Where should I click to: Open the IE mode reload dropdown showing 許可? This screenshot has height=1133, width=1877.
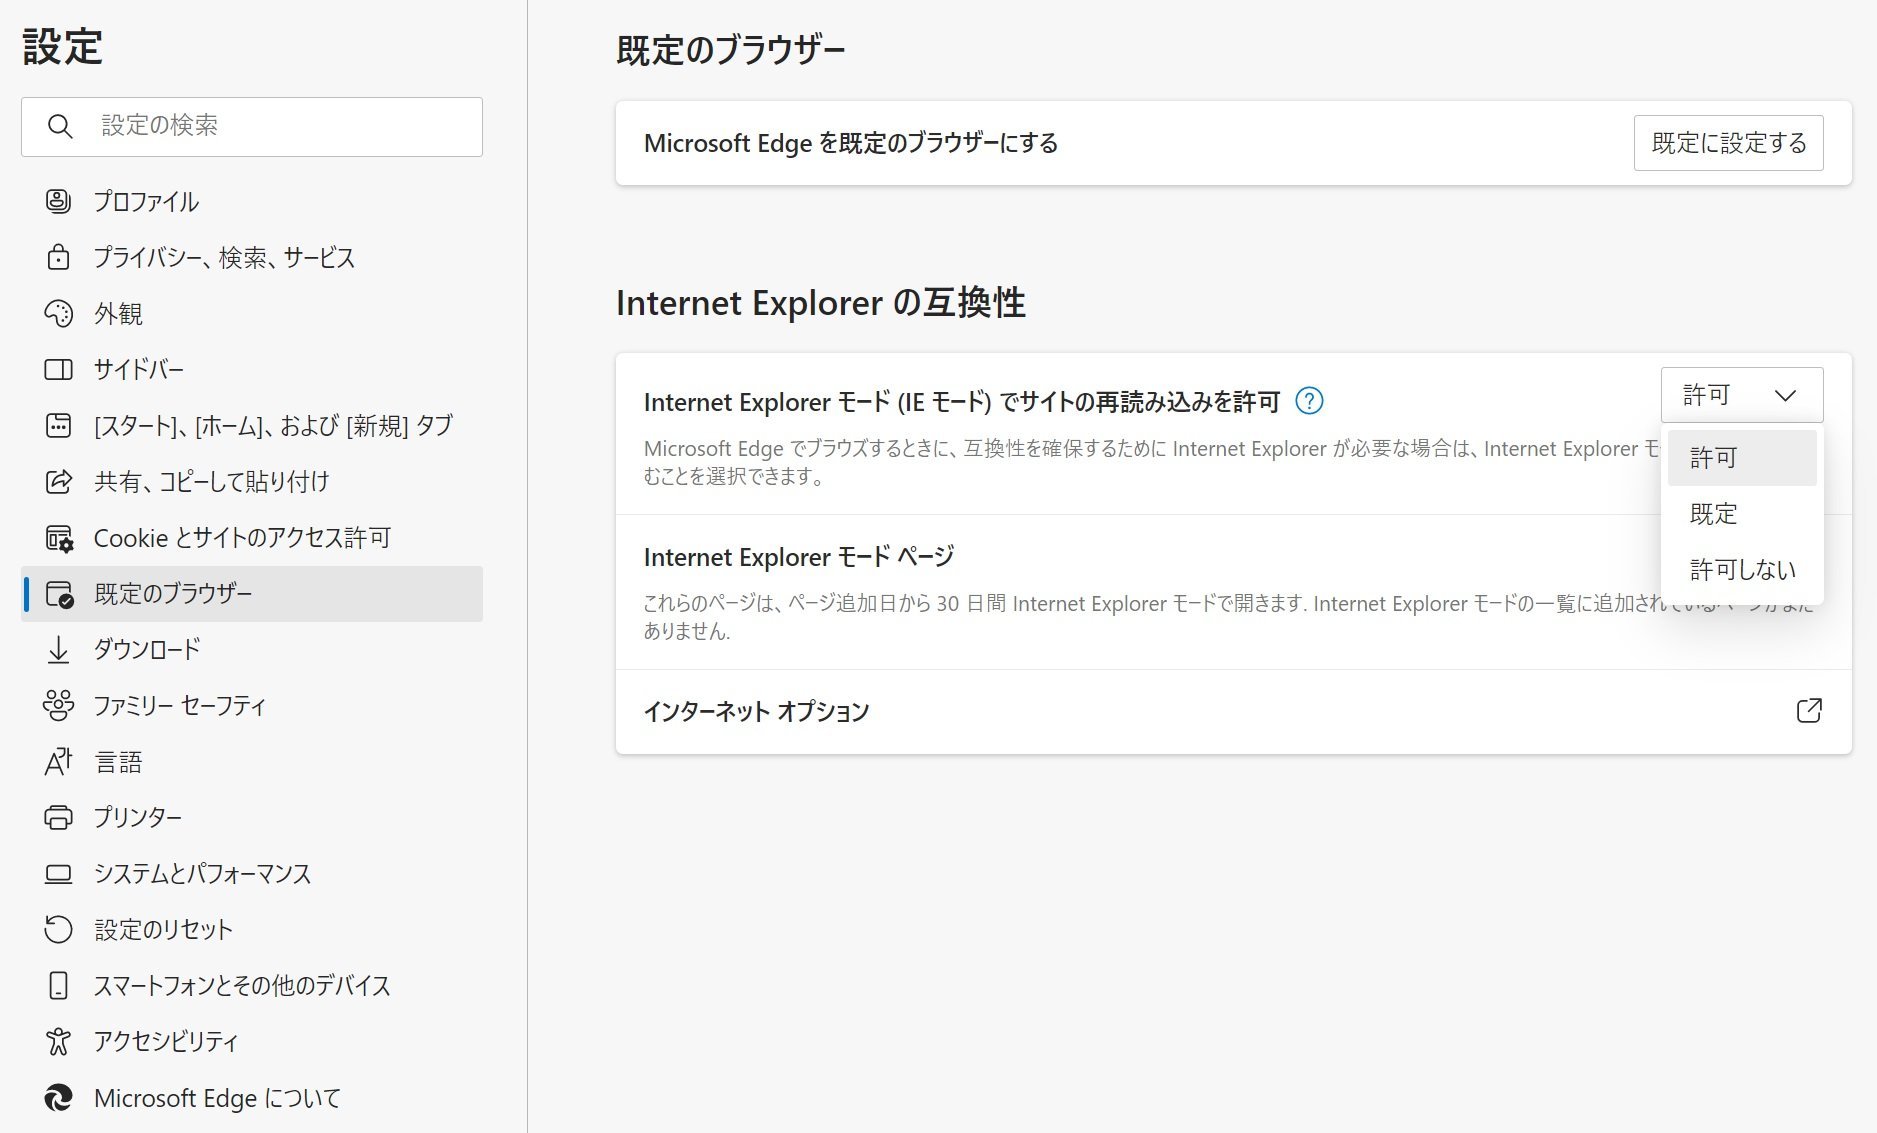click(1742, 395)
